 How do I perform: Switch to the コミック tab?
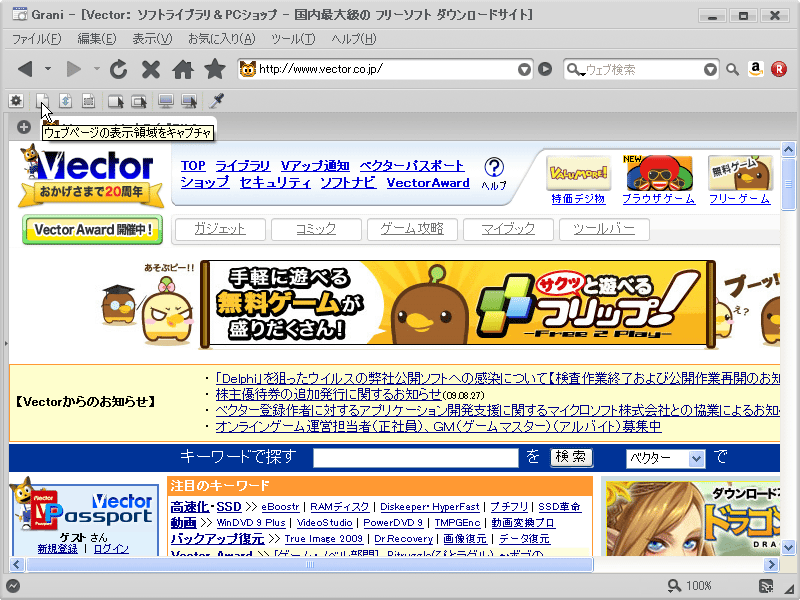[316, 229]
